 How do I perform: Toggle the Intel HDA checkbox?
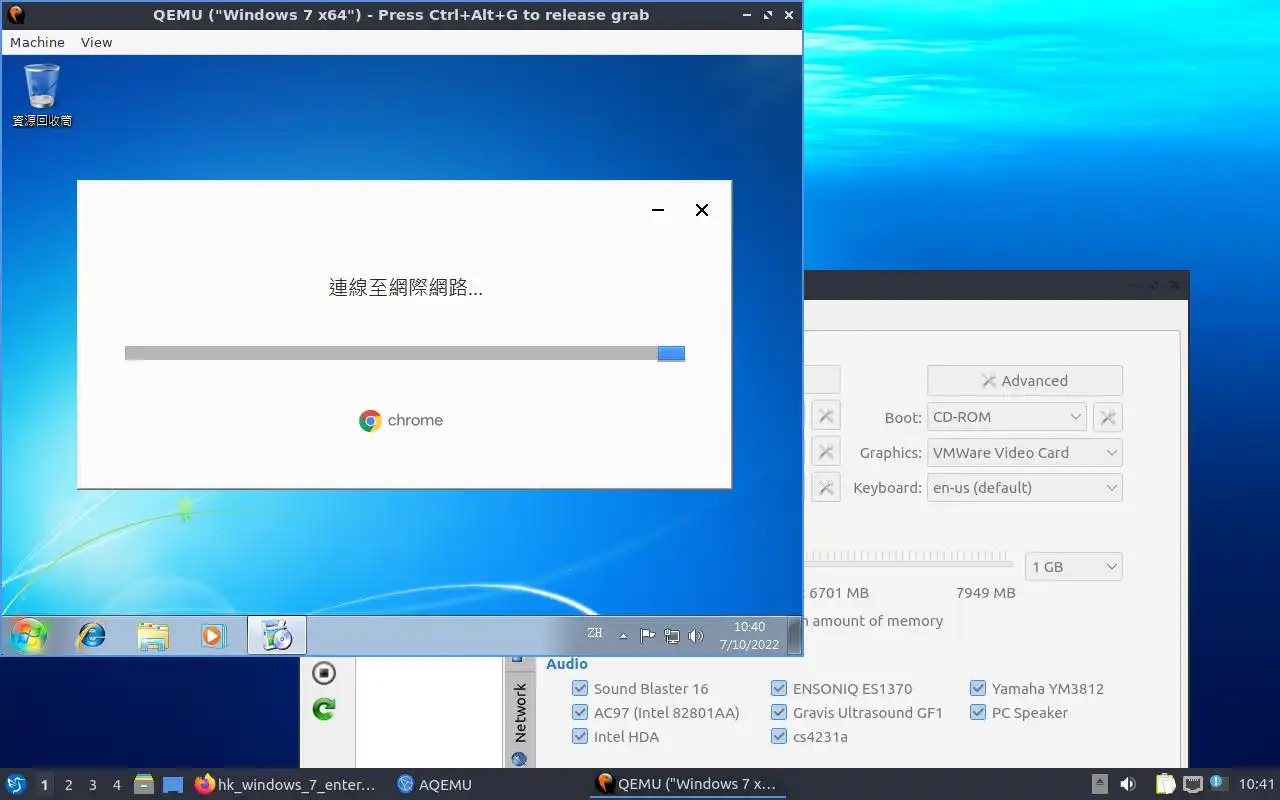tap(580, 737)
